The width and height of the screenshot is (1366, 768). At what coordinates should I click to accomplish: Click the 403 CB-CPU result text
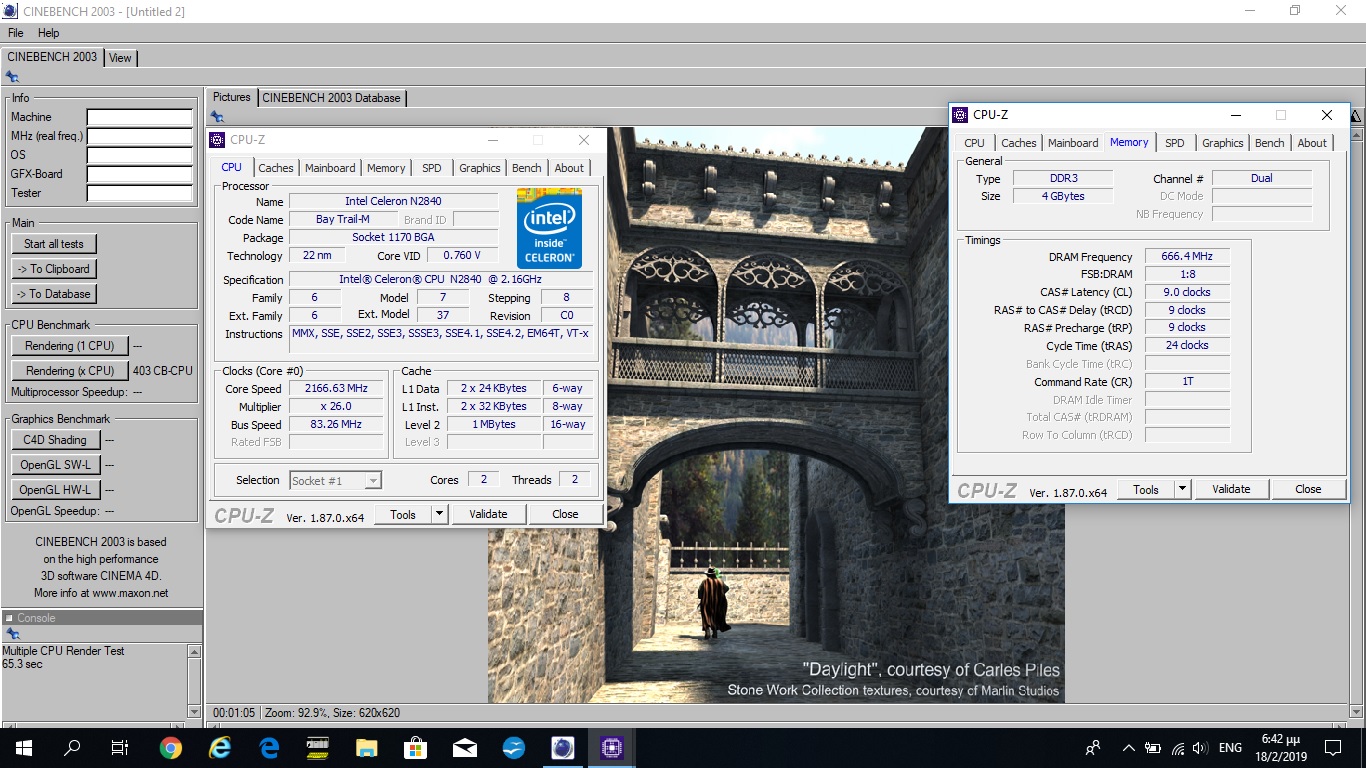tap(163, 371)
